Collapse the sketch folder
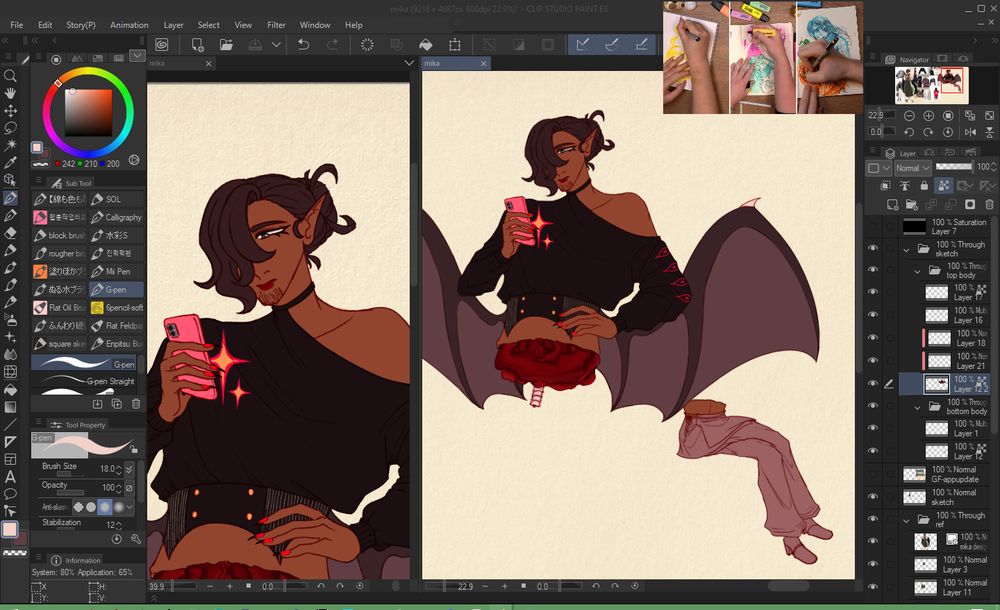Screen dimensions: 1000x610 pyautogui.click(x=906, y=249)
